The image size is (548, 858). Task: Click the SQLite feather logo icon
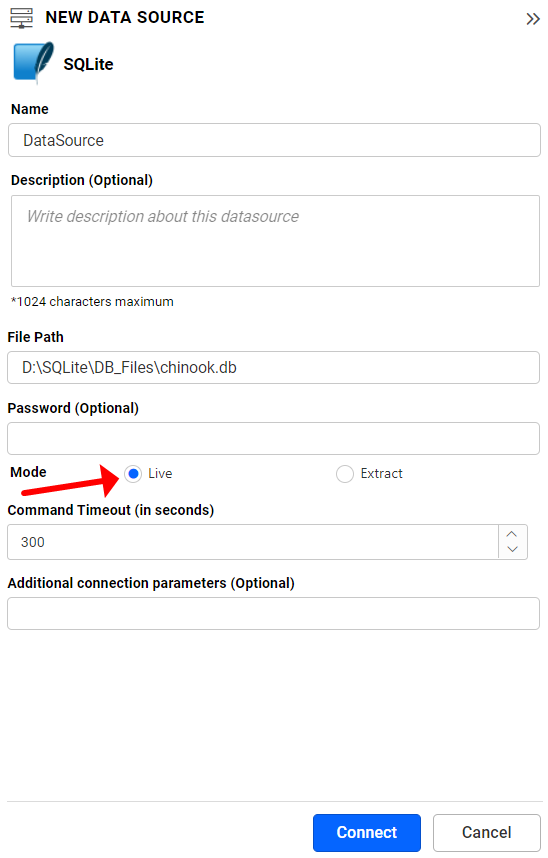[34, 62]
